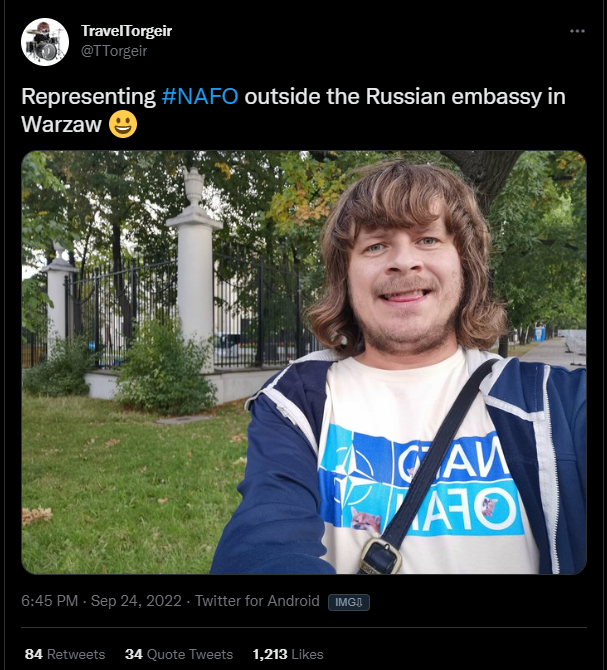Click the IMG download badge icon
The height and width of the screenshot is (670, 607).
coord(349,602)
